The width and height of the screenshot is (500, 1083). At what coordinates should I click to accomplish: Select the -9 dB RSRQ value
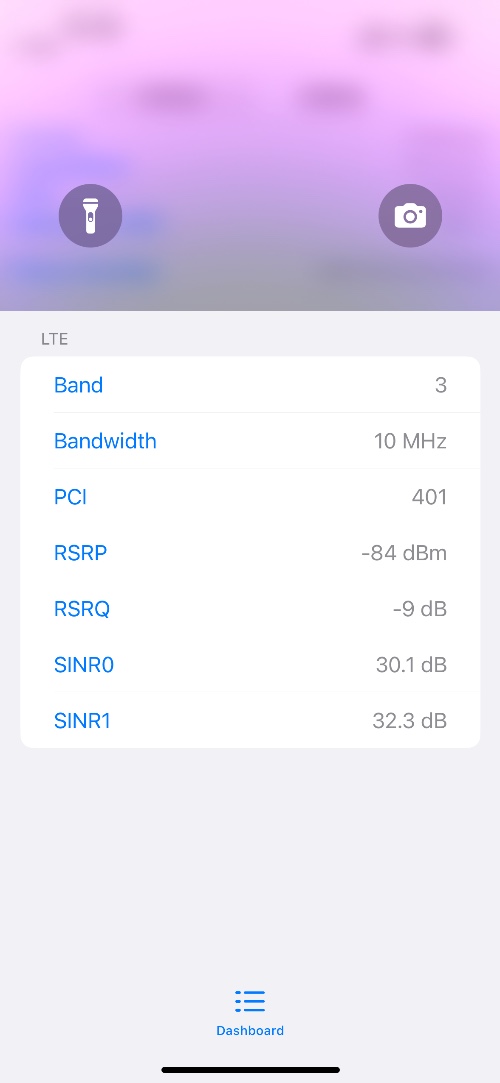pos(420,609)
